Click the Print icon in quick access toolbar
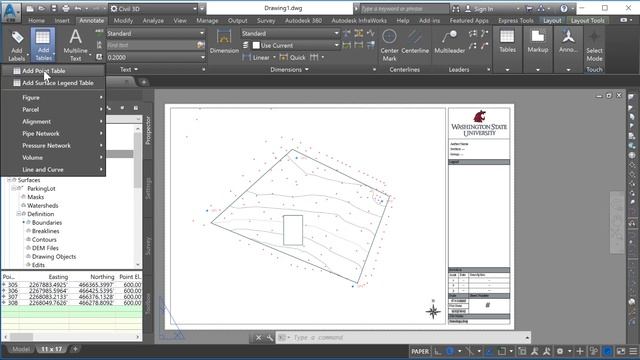The height and width of the screenshot is (360, 640). (x=65, y=8)
